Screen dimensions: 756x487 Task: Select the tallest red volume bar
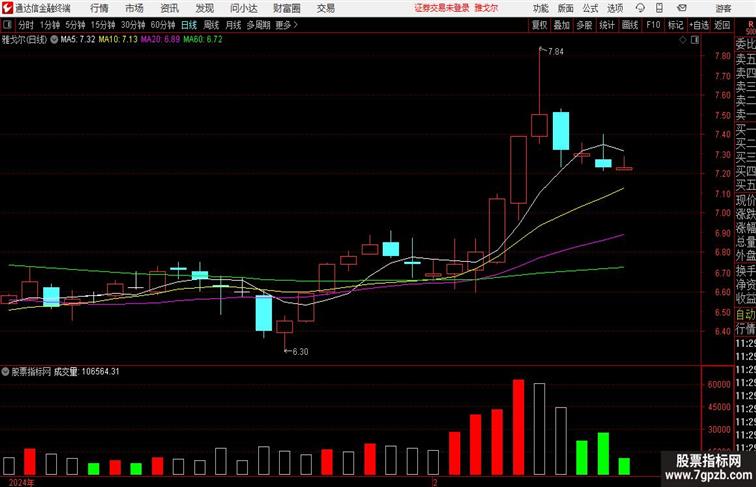click(518, 427)
